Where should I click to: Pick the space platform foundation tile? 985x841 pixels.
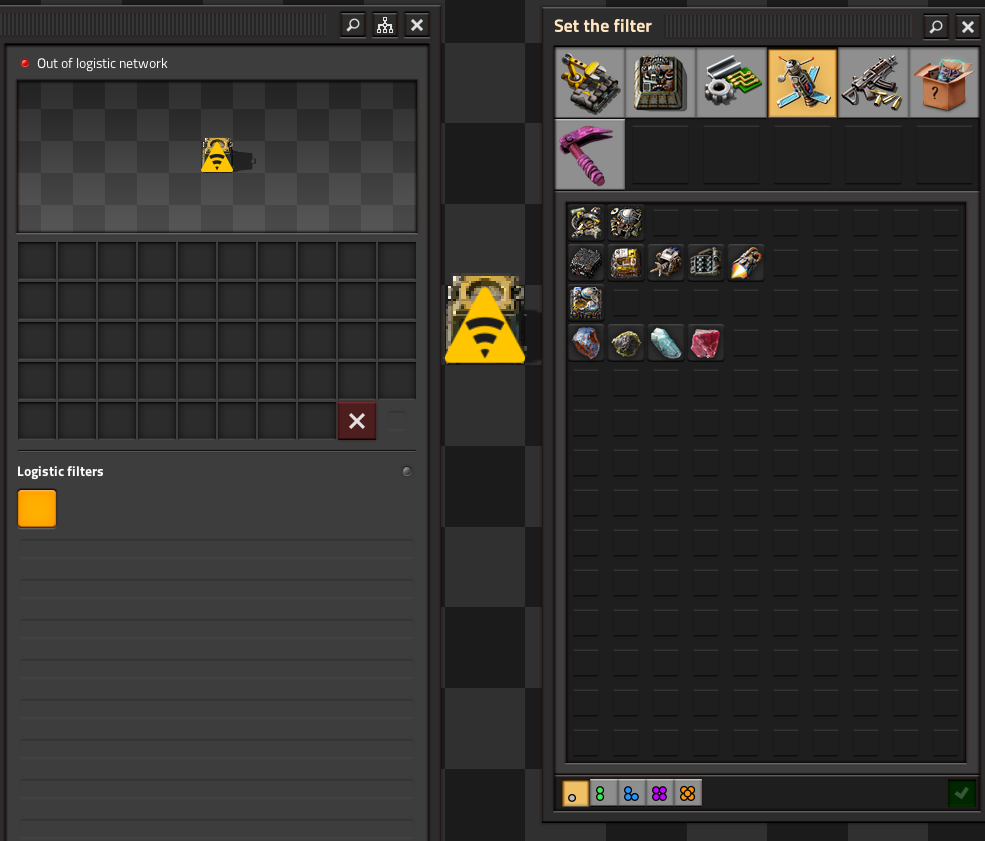pos(586,263)
